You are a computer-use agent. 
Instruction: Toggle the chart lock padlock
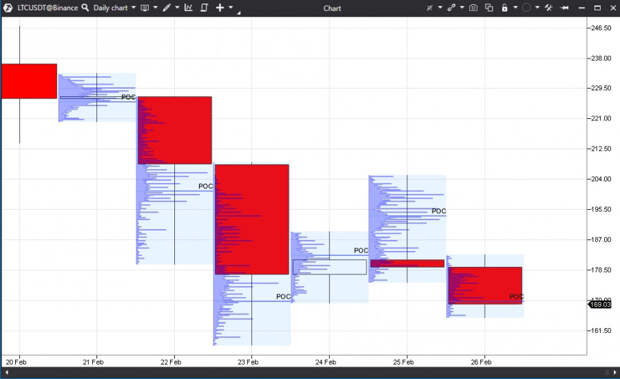(x=505, y=8)
